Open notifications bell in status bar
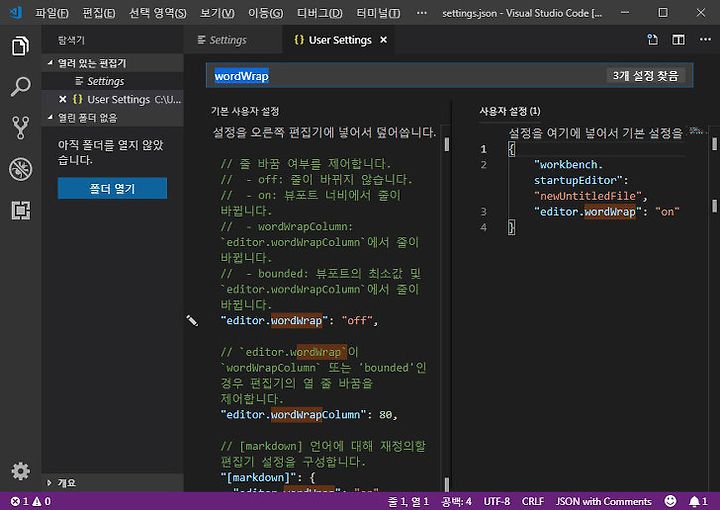This screenshot has width=720, height=510. click(698, 501)
